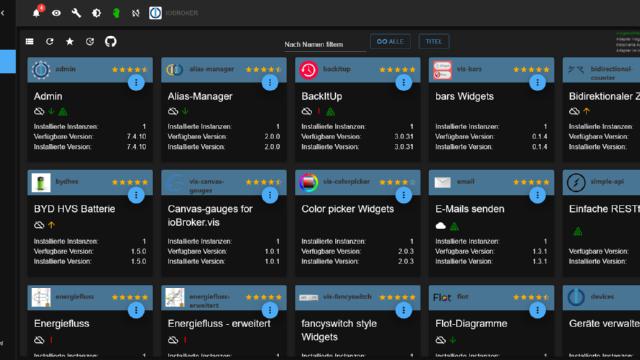Select highlighted blue sidebar item

click(x=8, y=62)
